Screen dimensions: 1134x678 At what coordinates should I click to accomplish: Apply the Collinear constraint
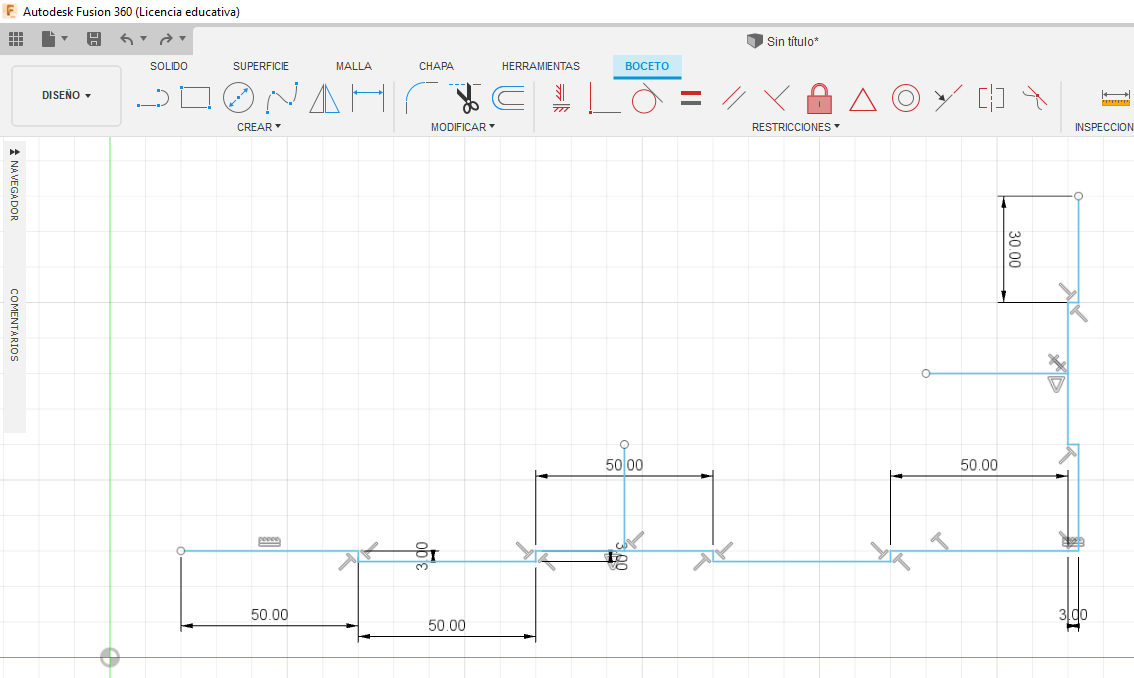(x=948, y=98)
